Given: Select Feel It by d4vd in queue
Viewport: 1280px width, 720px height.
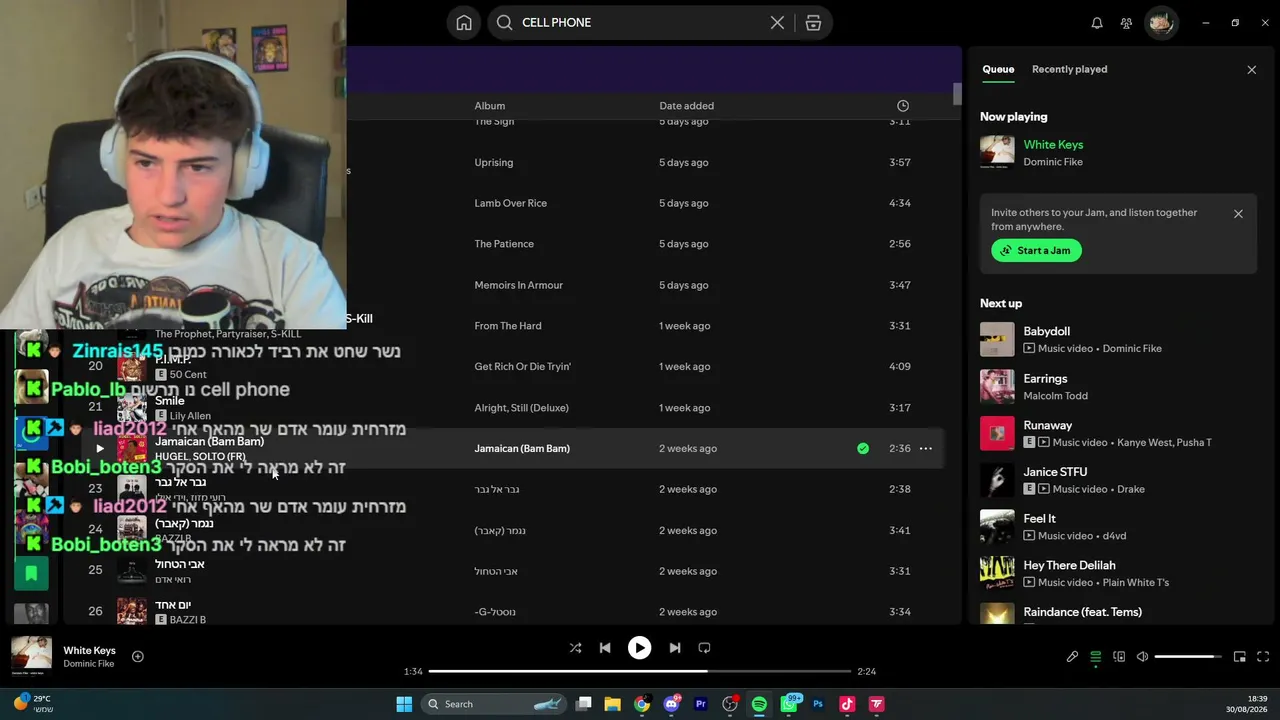Looking at the screenshot, I should pyautogui.click(x=1118, y=527).
